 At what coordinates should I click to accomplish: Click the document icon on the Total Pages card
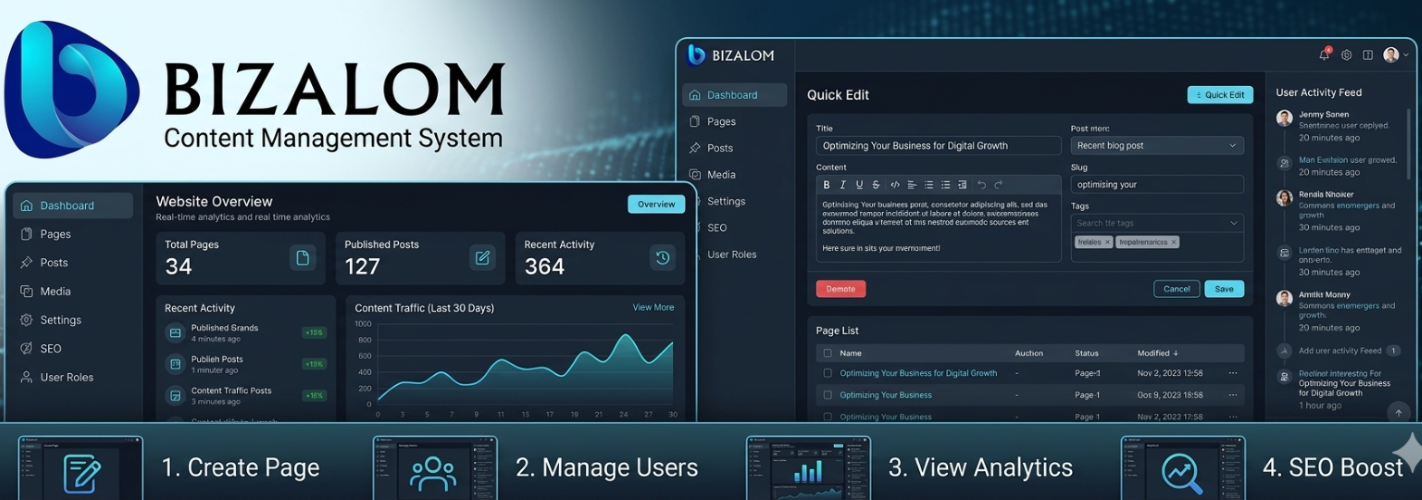303,258
